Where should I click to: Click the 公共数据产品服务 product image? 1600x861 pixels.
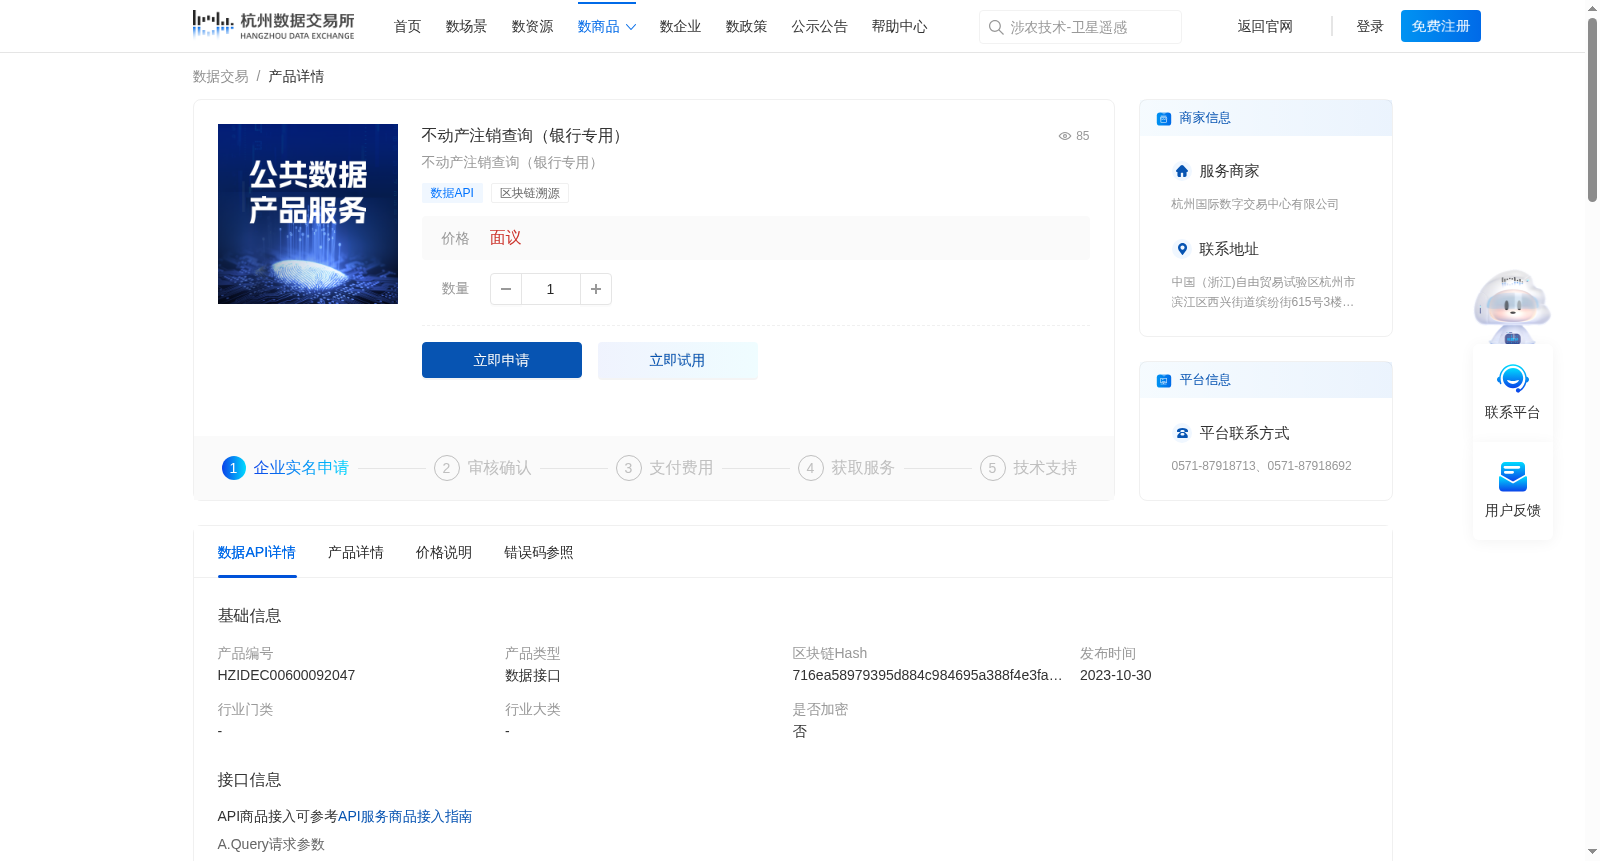click(x=308, y=214)
